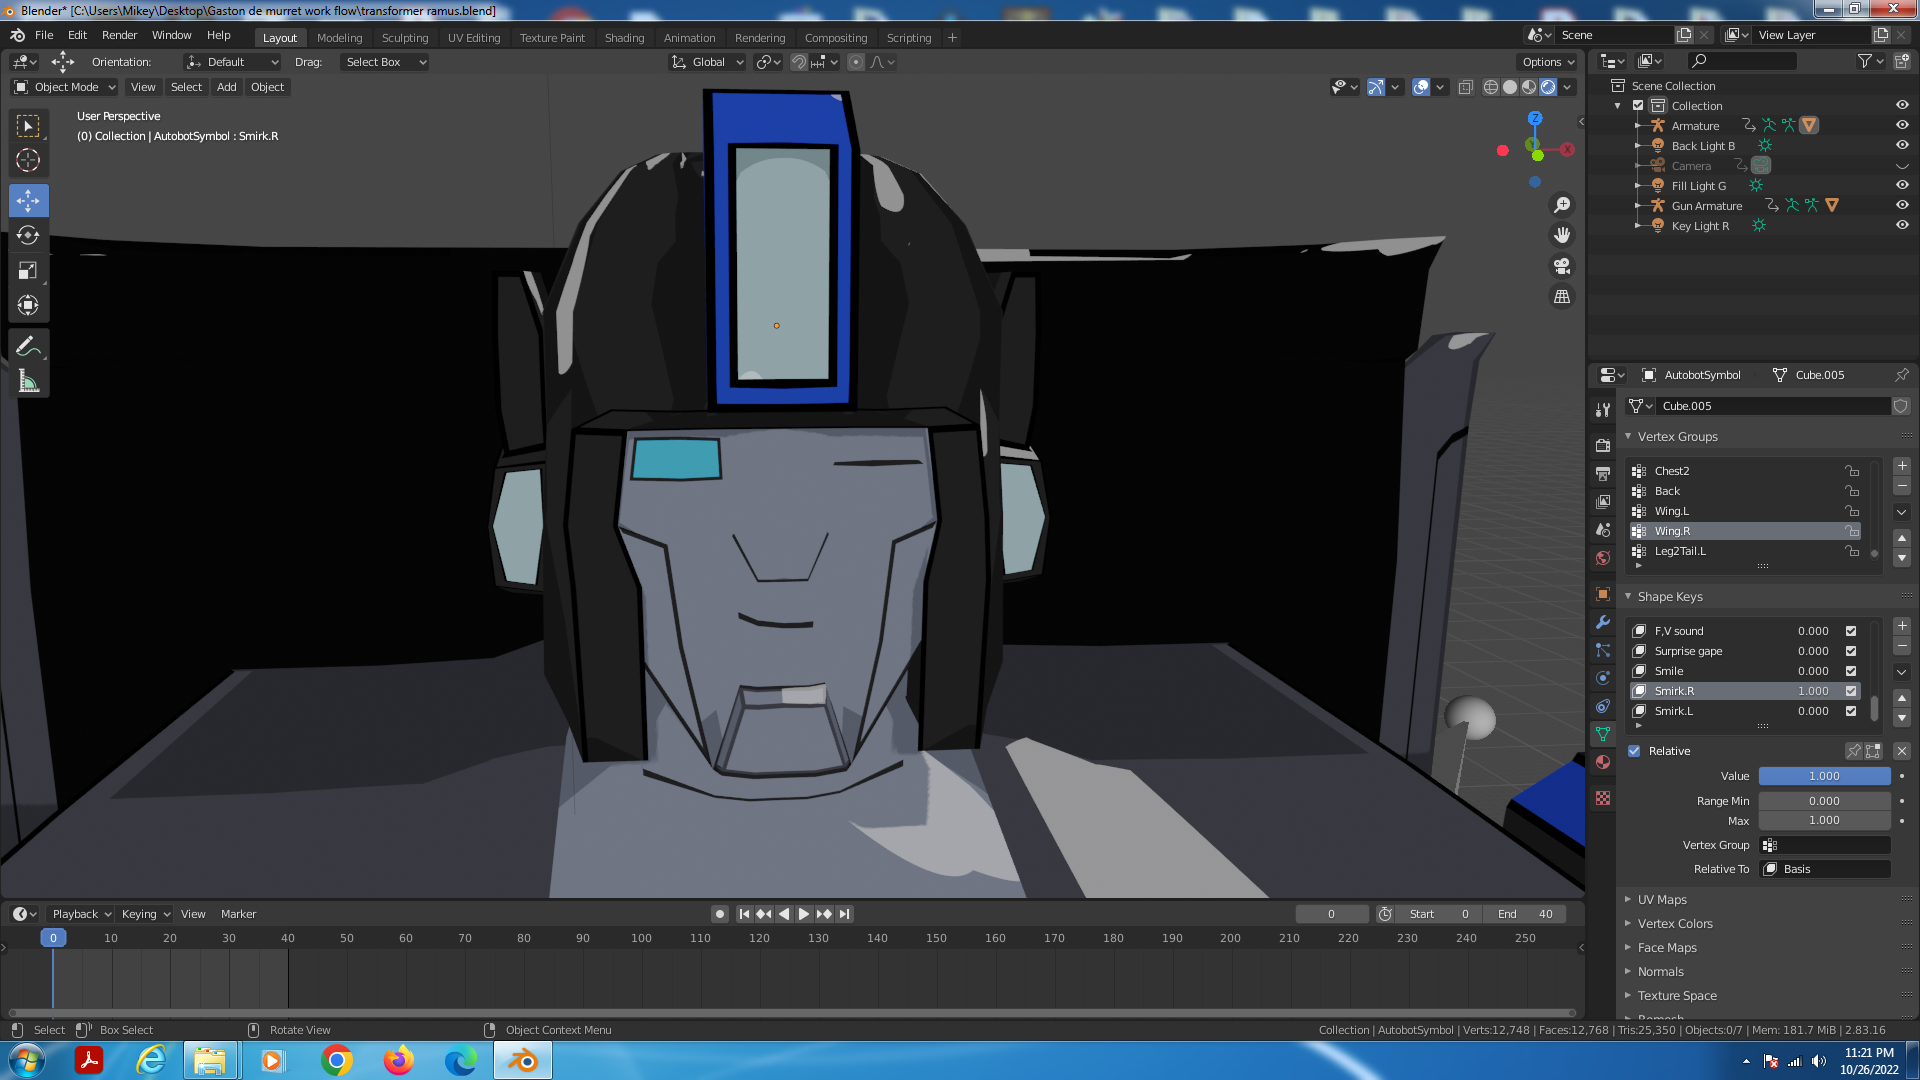
Task: Click the pan view hand icon
Action: point(1562,235)
